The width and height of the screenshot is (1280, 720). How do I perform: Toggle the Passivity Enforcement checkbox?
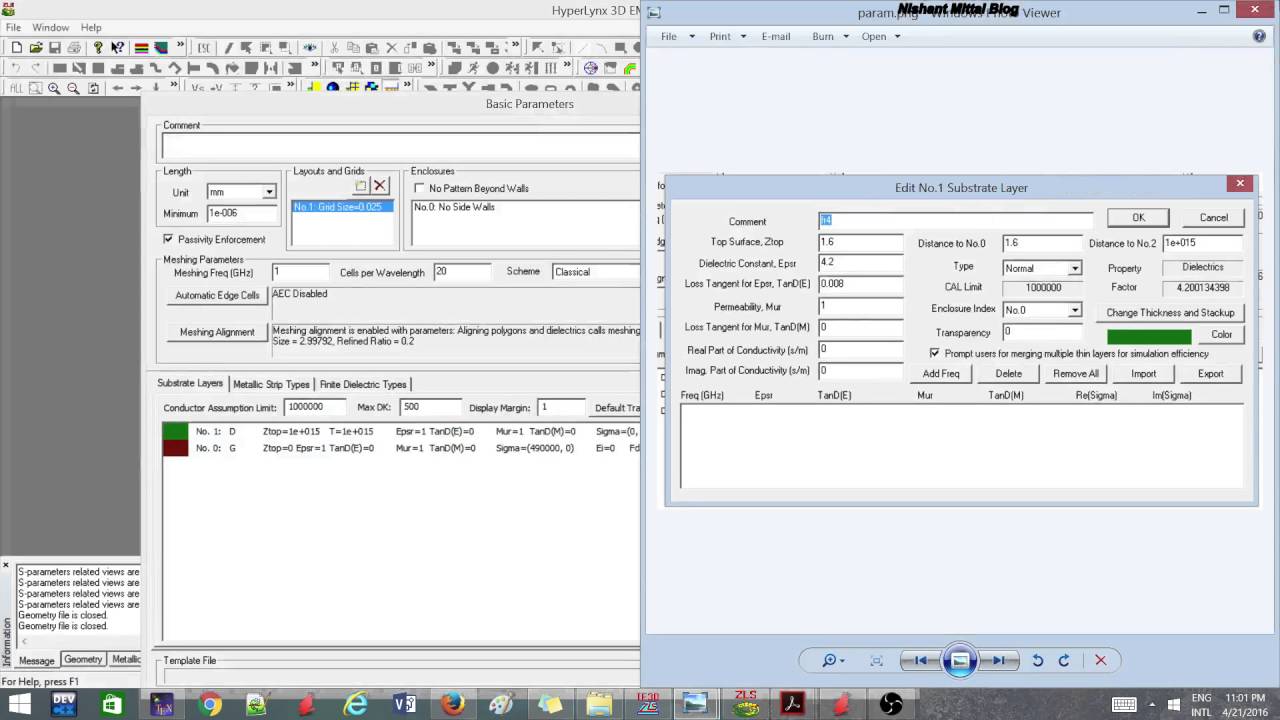pos(168,239)
